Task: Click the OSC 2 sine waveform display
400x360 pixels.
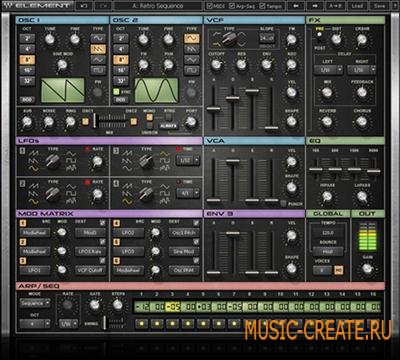Action: (x=156, y=90)
